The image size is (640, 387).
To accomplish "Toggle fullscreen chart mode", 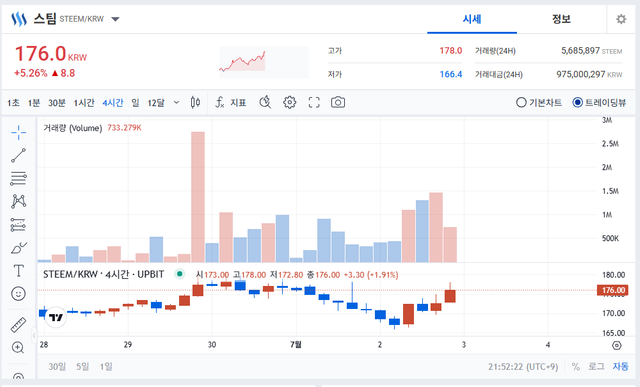I will tap(314, 102).
